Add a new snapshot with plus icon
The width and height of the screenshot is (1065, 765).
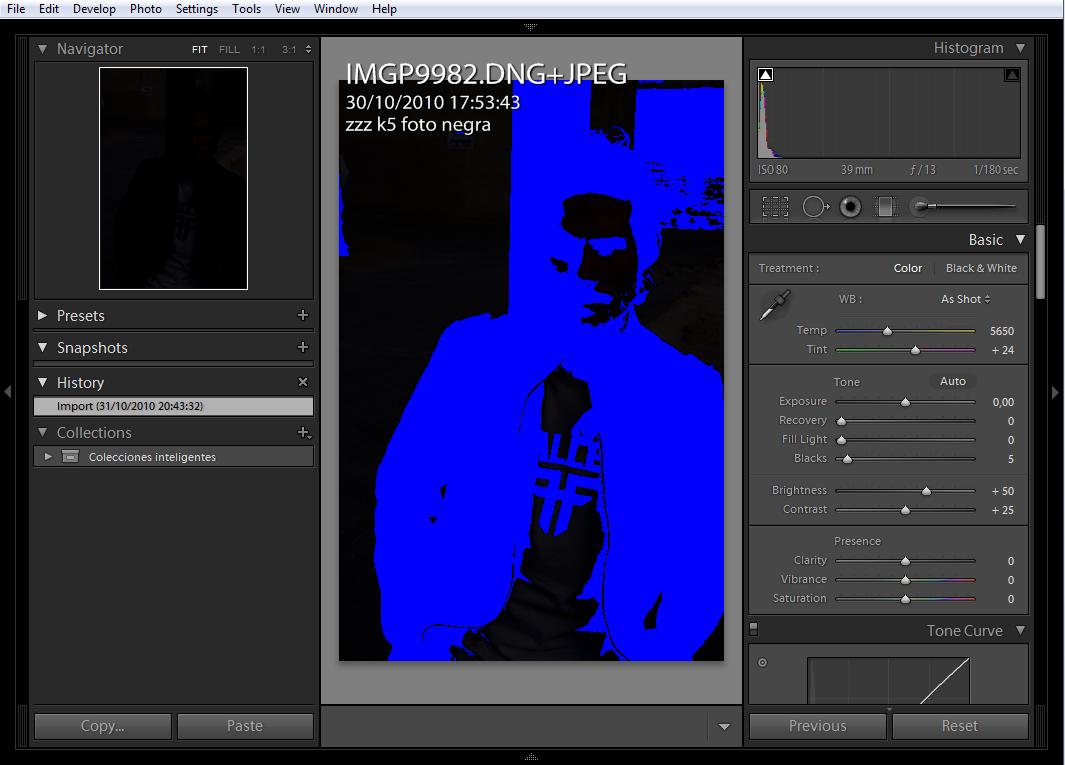303,347
